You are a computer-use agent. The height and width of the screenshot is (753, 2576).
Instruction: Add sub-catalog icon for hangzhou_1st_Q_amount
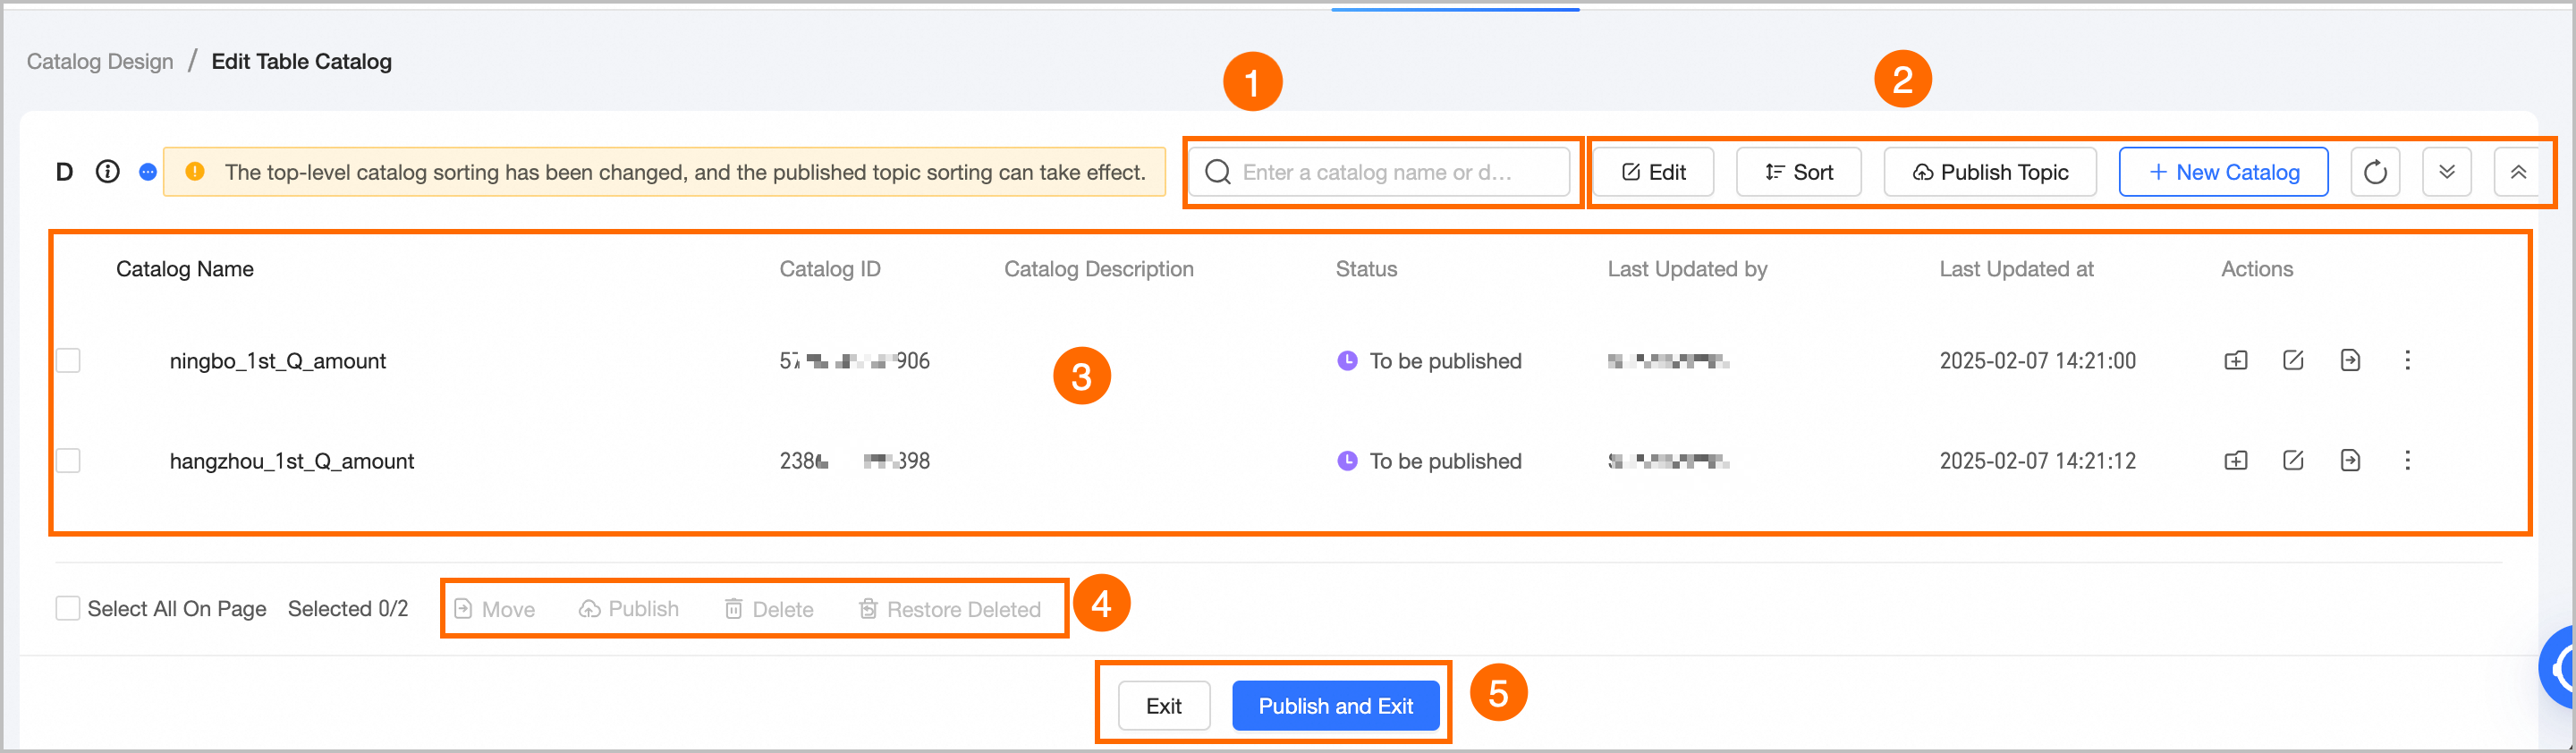pyautogui.click(x=2236, y=460)
